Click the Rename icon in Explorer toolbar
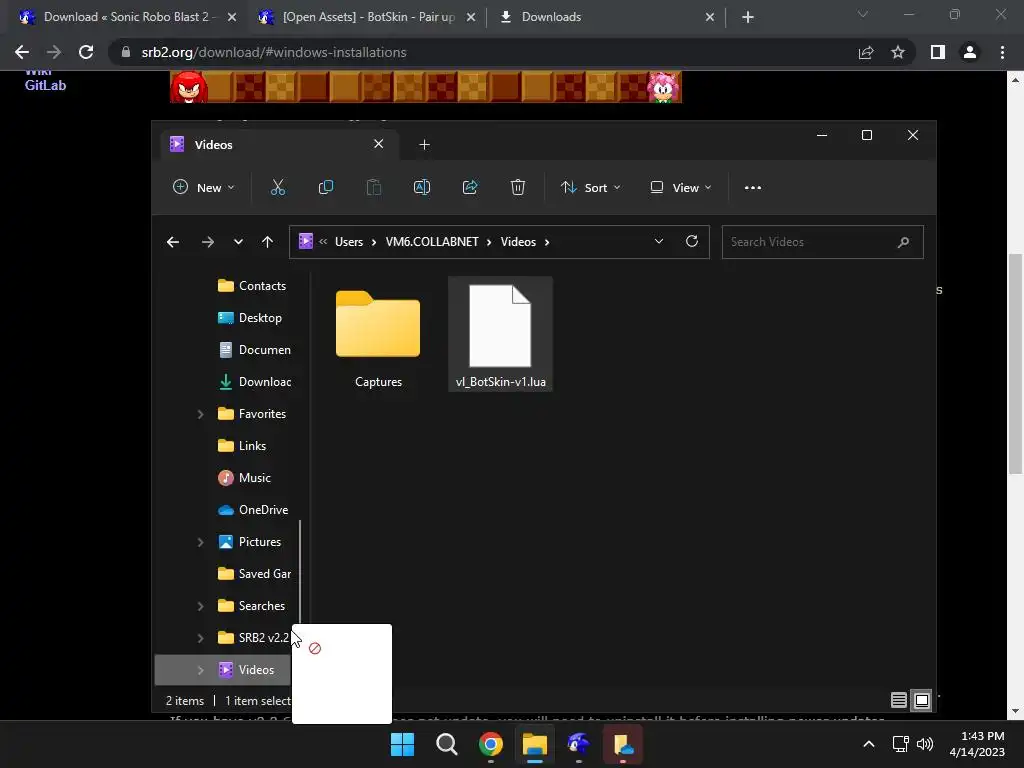 click(x=422, y=187)
